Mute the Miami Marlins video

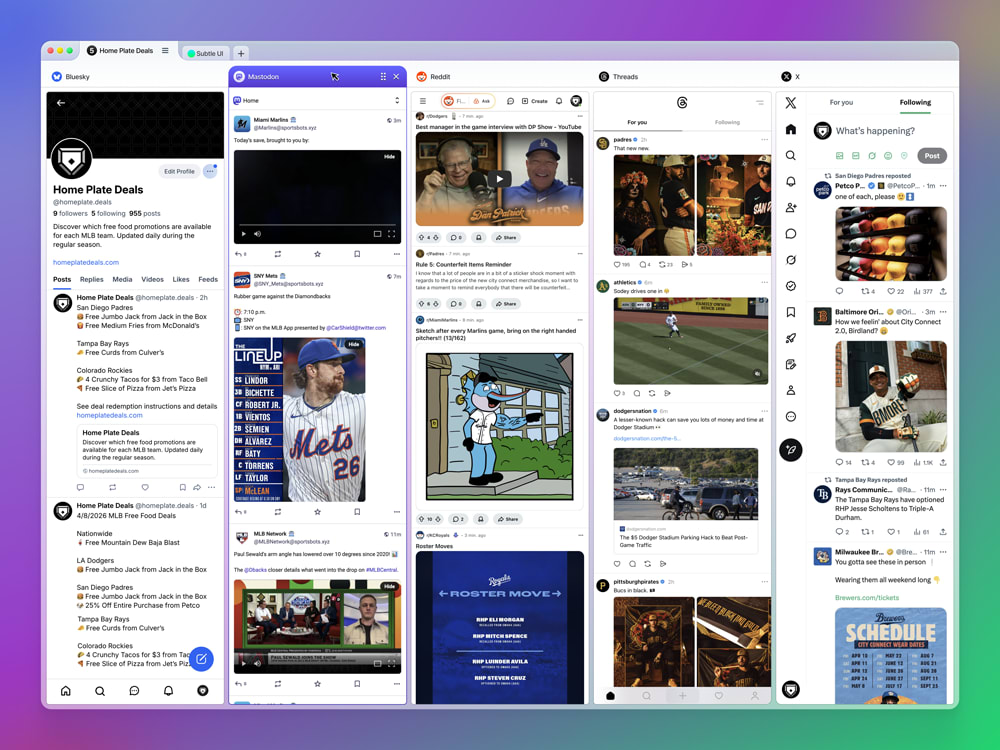pos(258,234)
